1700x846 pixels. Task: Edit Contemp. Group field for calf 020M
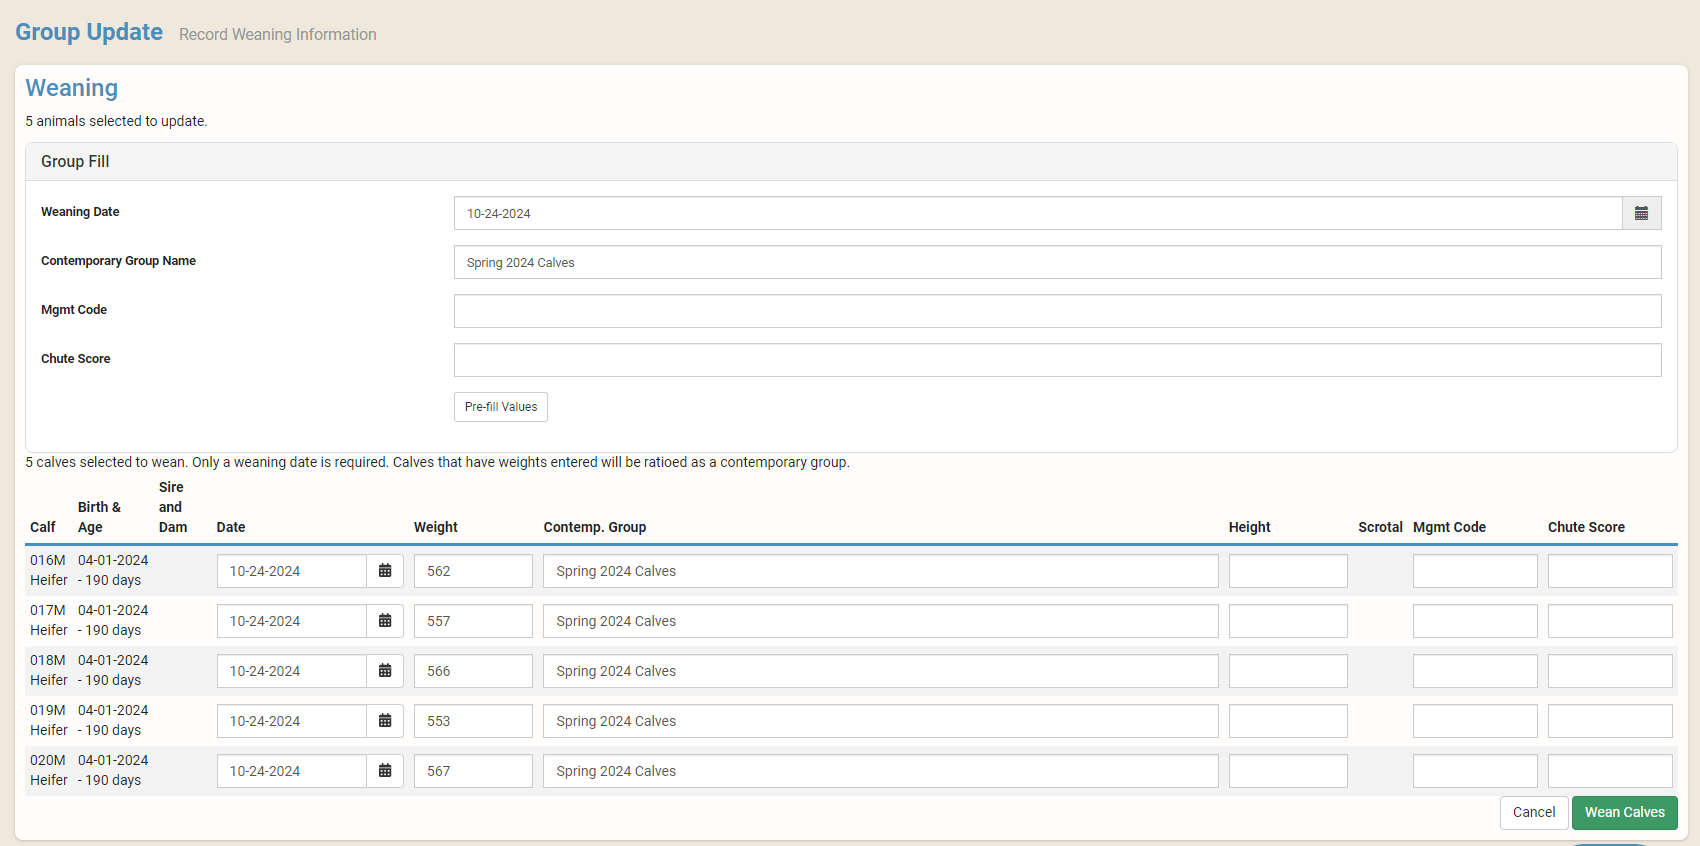point(881,771)
